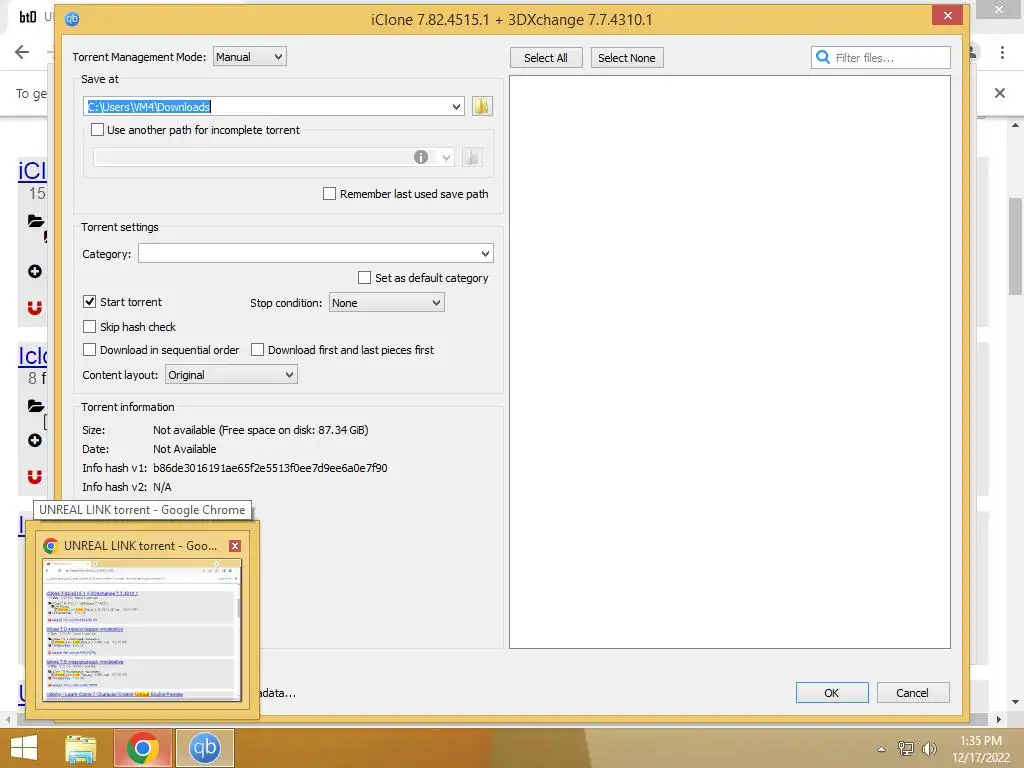
Task: Enable Download in sequential order
Action: click(x=89, y=350)
